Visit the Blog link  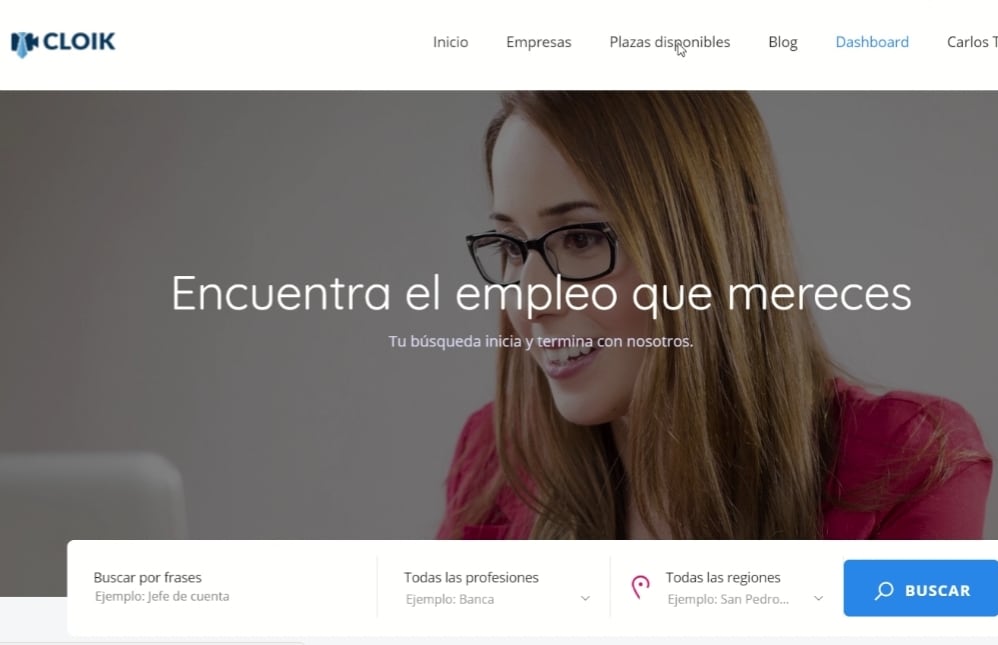point(783,42)
